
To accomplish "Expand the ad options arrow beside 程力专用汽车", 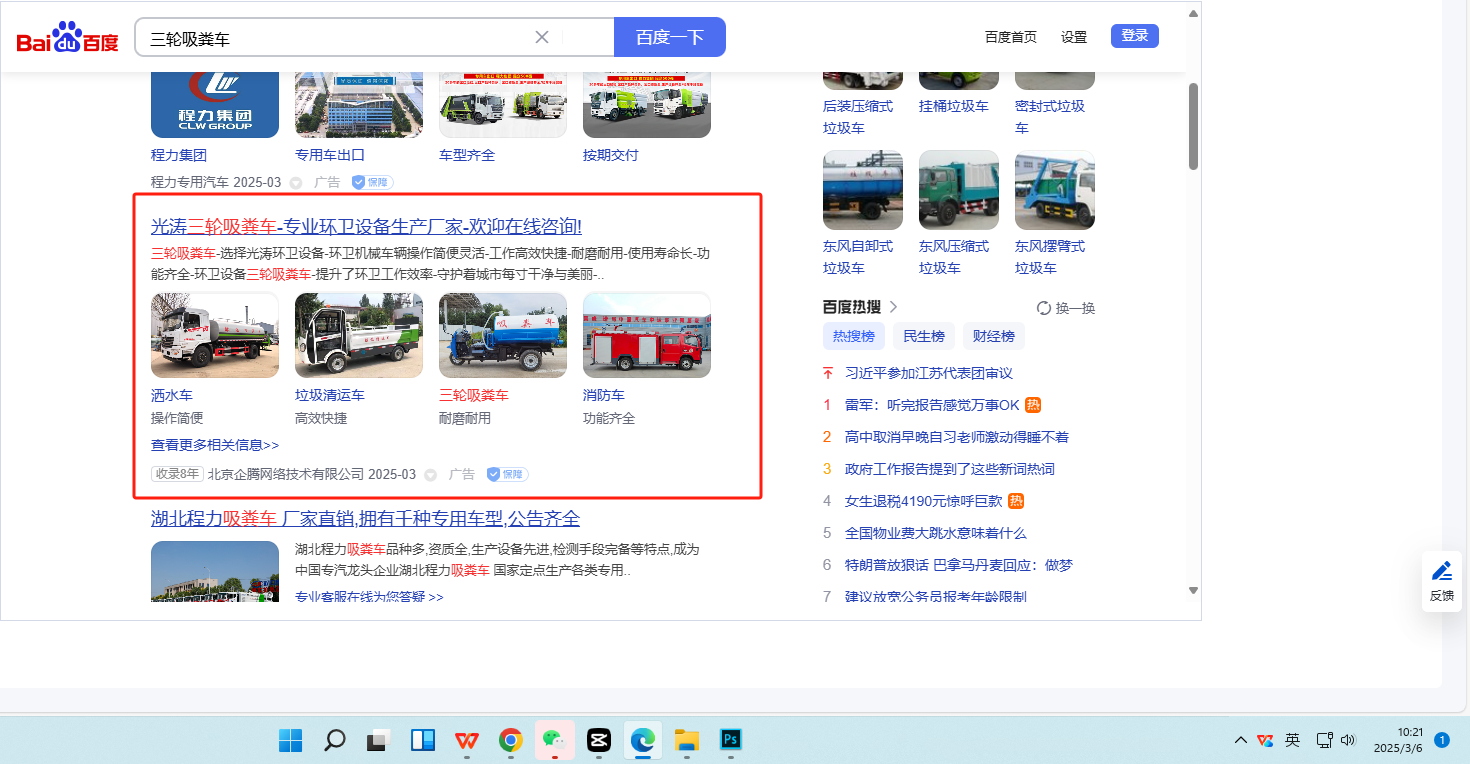I will coord(295,182).
